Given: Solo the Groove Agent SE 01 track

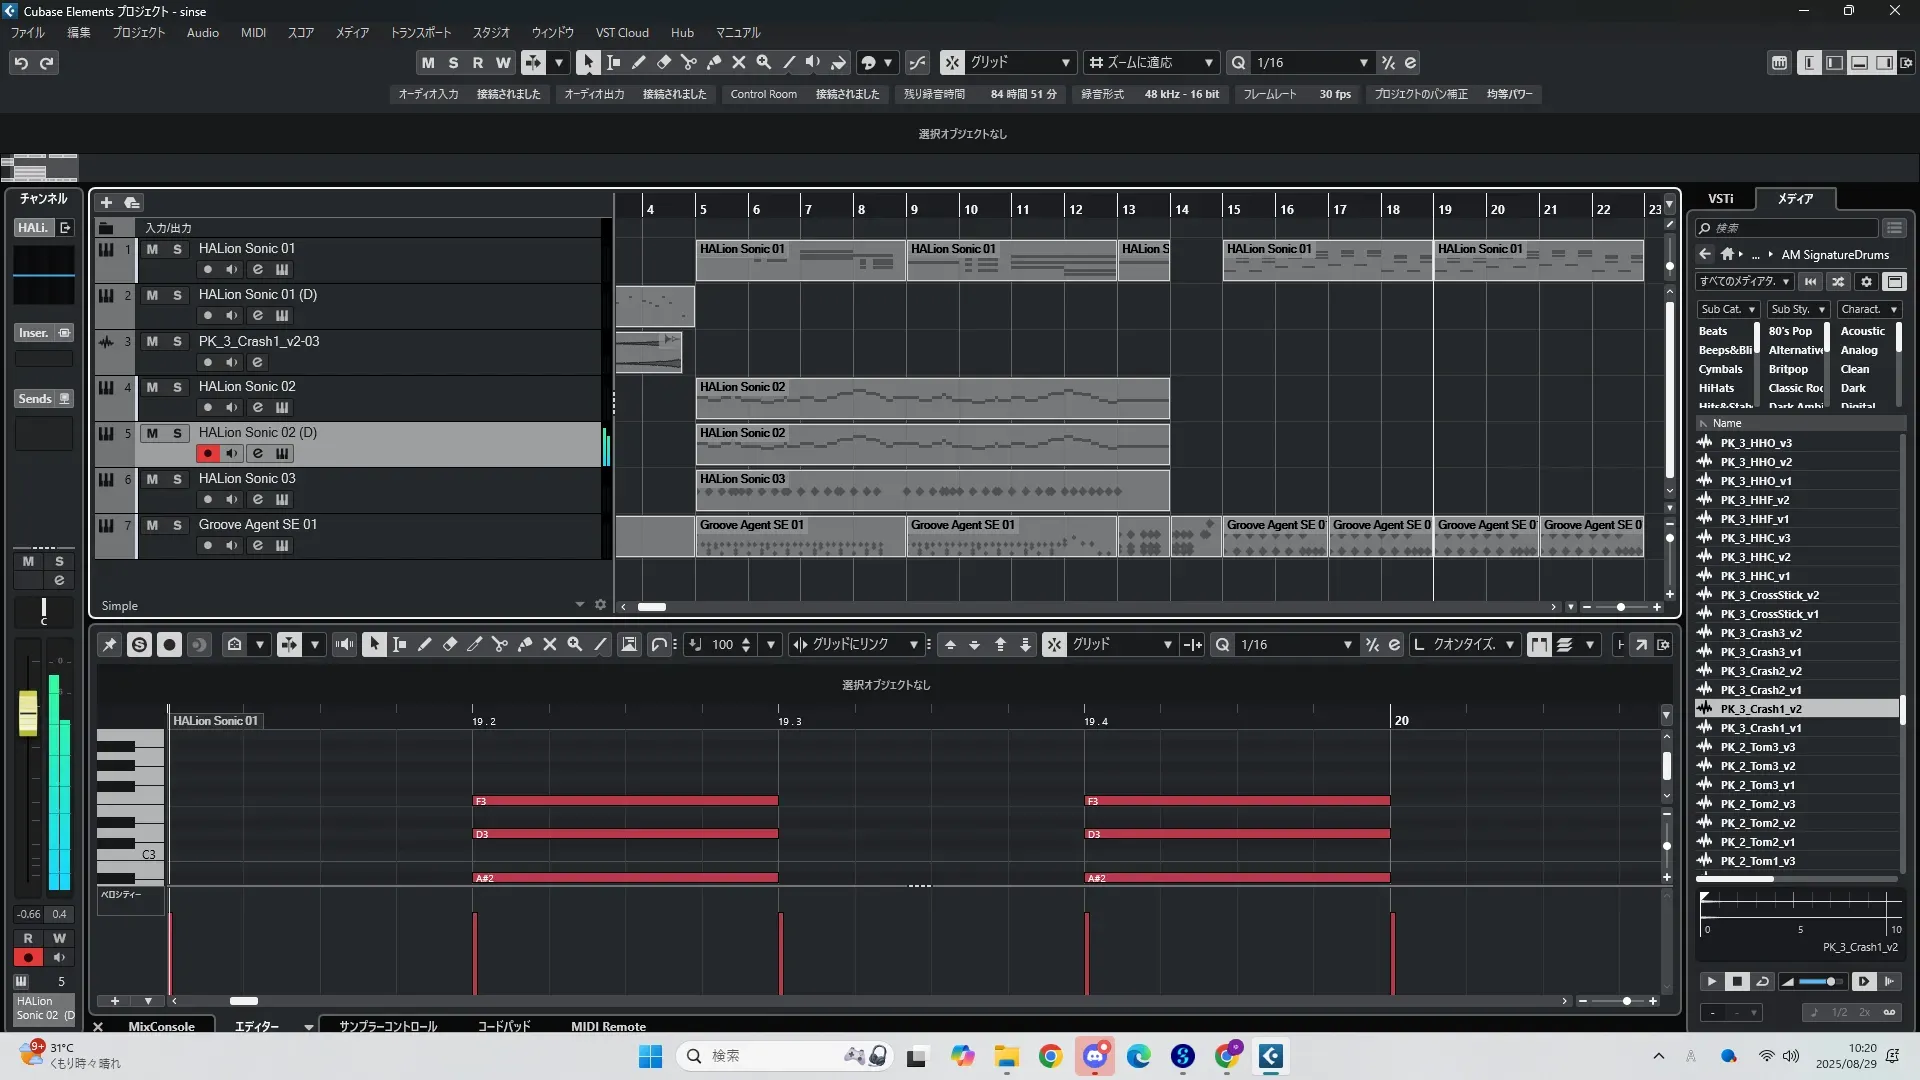Looking at the screenshot, I should (177, 525).
